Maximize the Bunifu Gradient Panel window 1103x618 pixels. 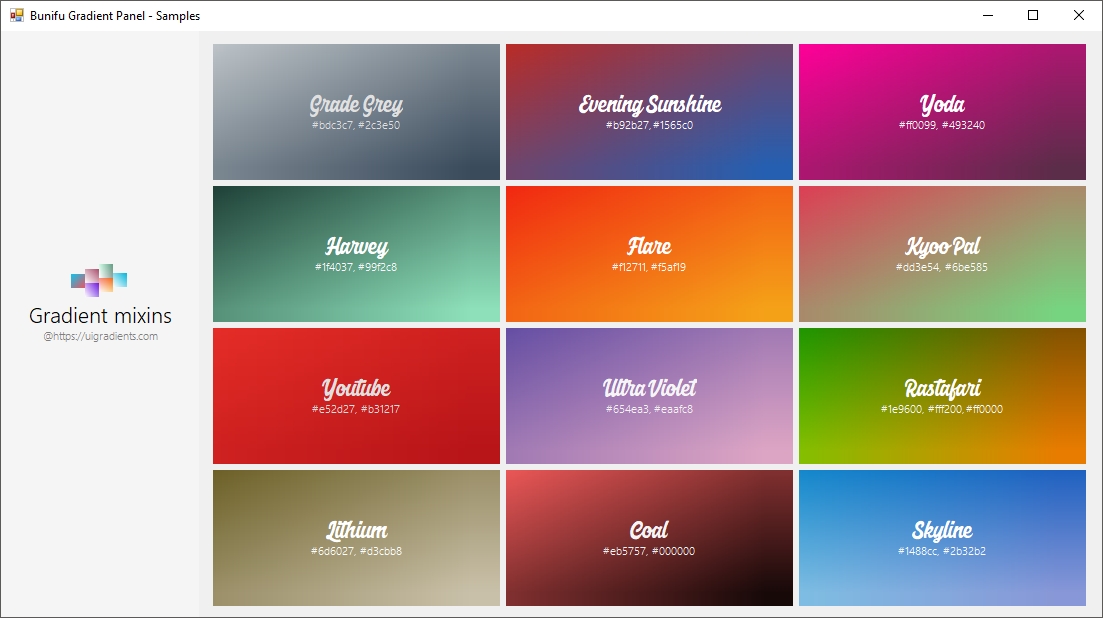tap(1033, 15)
